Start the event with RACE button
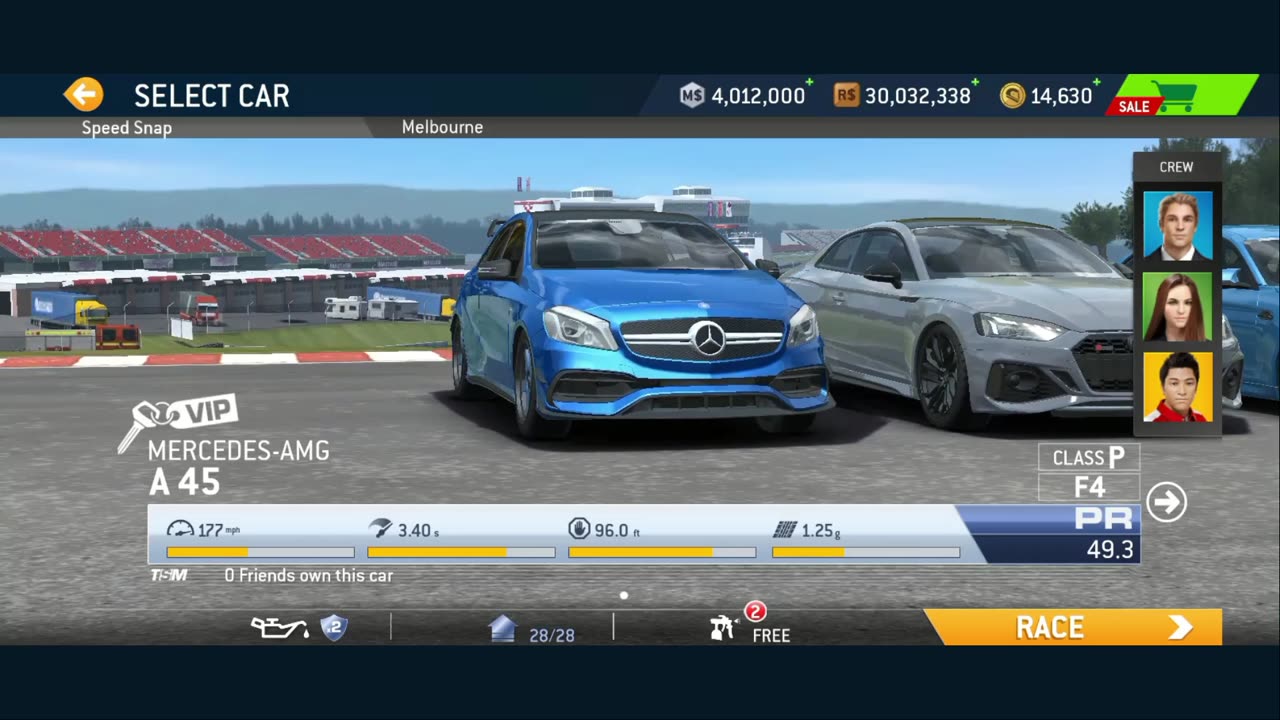The image size is (1280, 720). click(x=1073, y=627)
